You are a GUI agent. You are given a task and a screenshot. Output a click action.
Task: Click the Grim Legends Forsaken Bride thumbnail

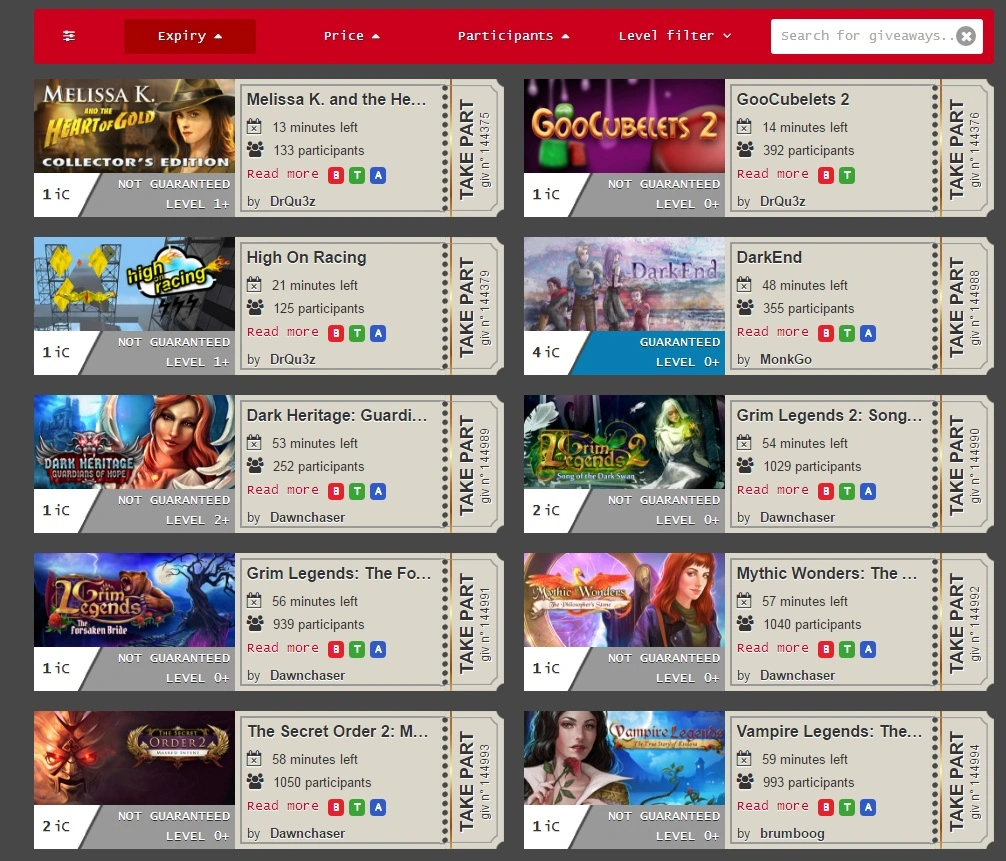click(x=134, y=599)
